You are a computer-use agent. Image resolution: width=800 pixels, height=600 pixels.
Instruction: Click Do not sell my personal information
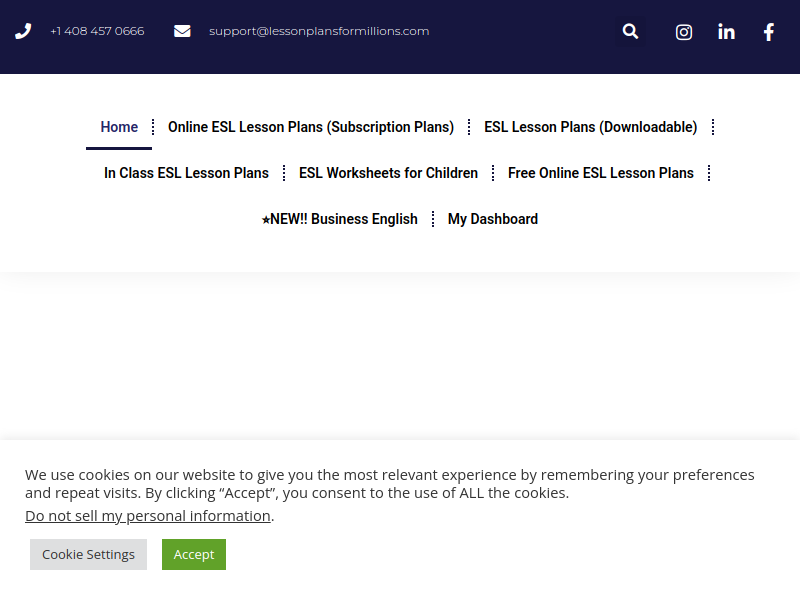(148, 516)
